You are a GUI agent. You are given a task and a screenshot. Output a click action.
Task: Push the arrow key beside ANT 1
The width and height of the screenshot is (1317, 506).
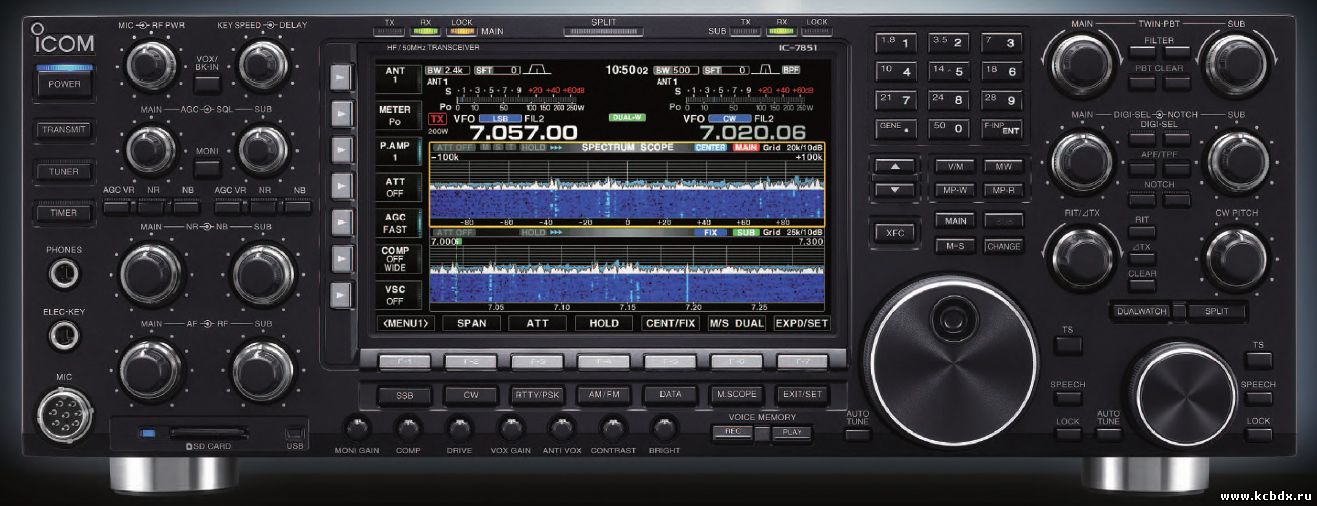(343, 76)
